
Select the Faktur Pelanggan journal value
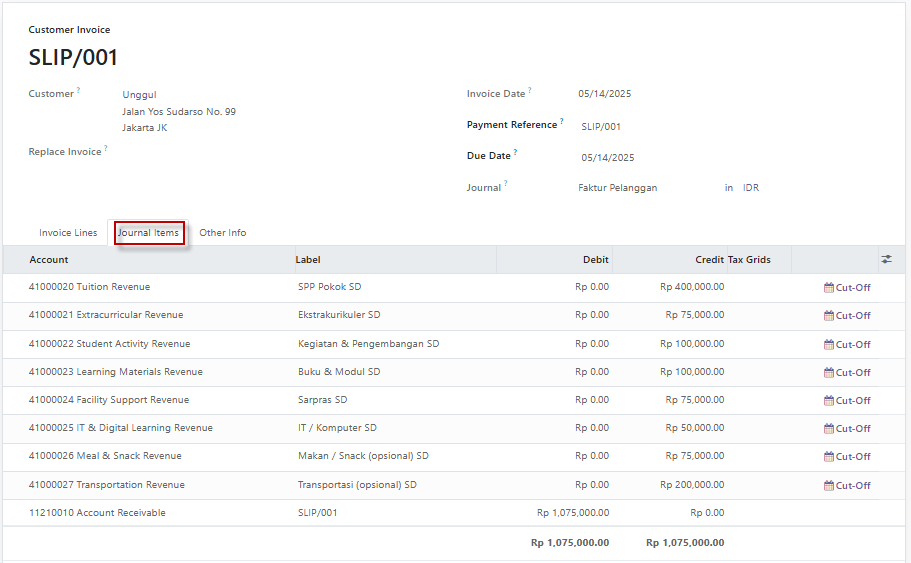point(618,188)
